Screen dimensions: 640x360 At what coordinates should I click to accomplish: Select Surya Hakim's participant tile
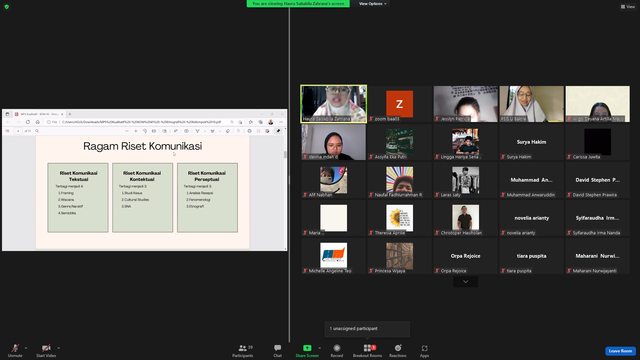(x=531, y=142)
